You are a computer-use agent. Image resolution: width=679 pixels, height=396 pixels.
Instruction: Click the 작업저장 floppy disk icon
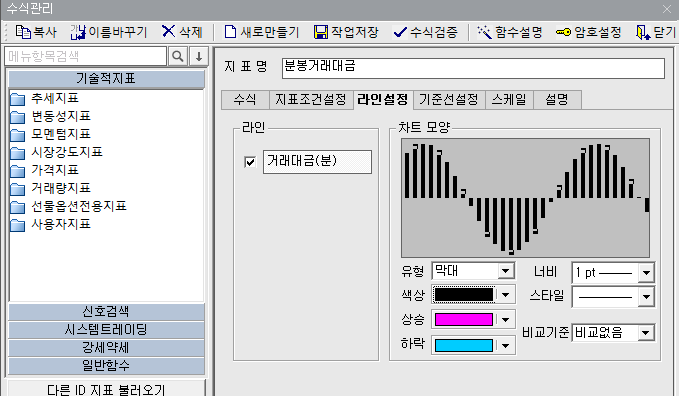[x=321, y=32]
